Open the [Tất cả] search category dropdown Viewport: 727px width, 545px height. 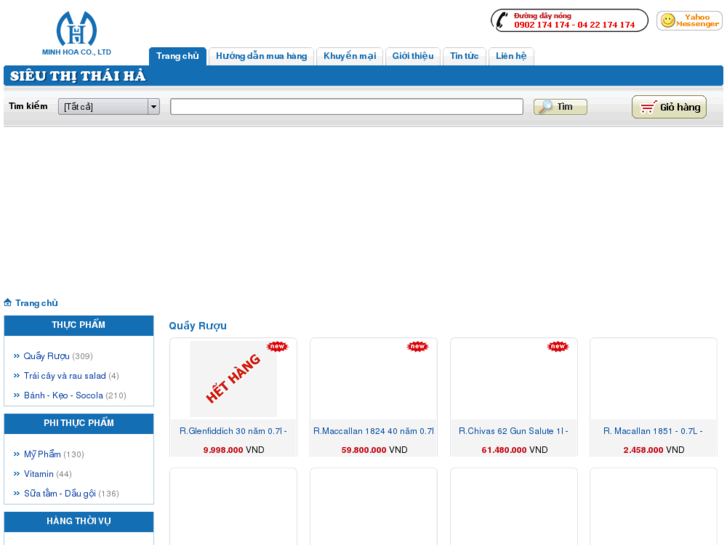point(109,107)
